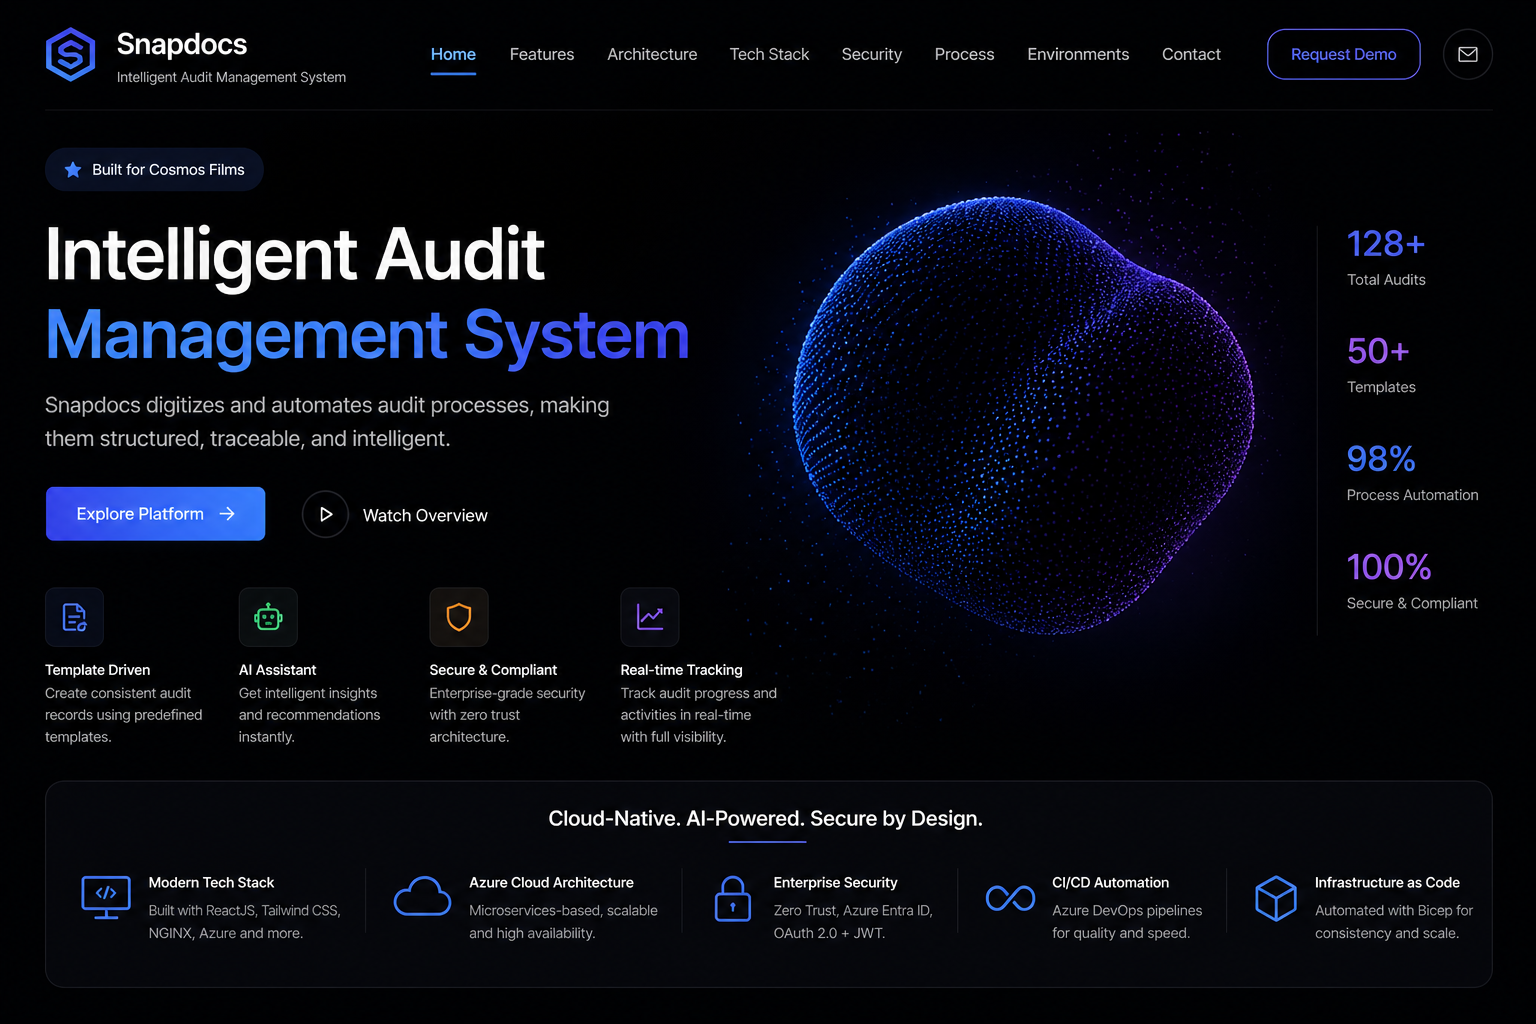Viewport: 1536px width, 1024px height.
Task: Click the CI/CD Automation infinity icon
Action: (x=1010, y=898)
